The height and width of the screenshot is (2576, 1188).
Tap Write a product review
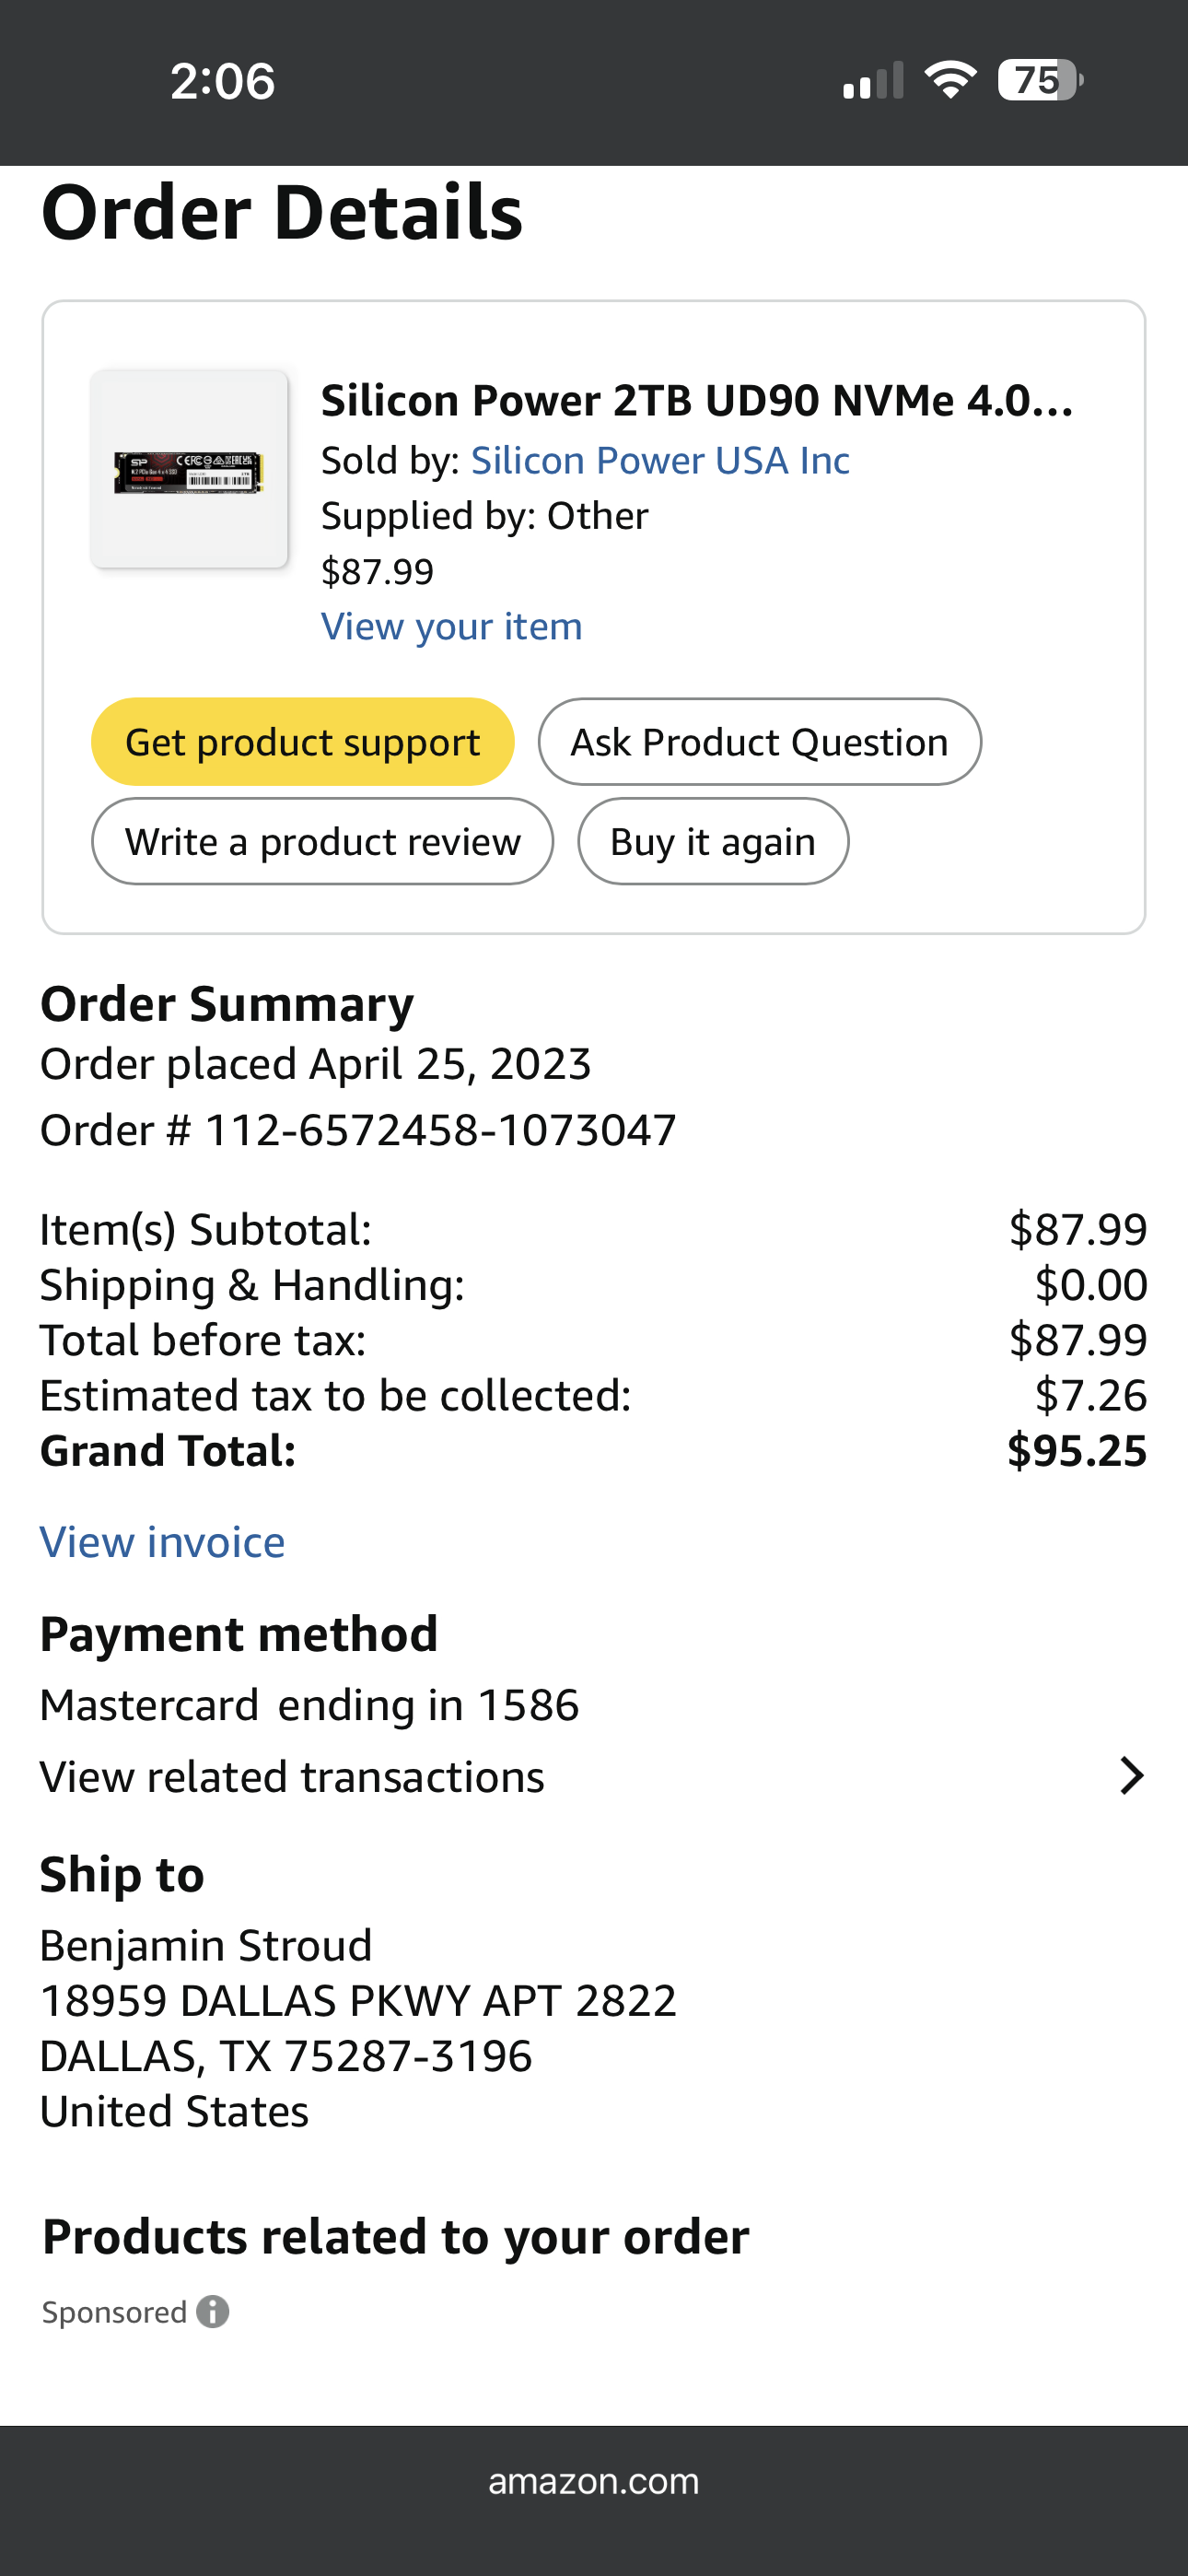click(322, 842)
